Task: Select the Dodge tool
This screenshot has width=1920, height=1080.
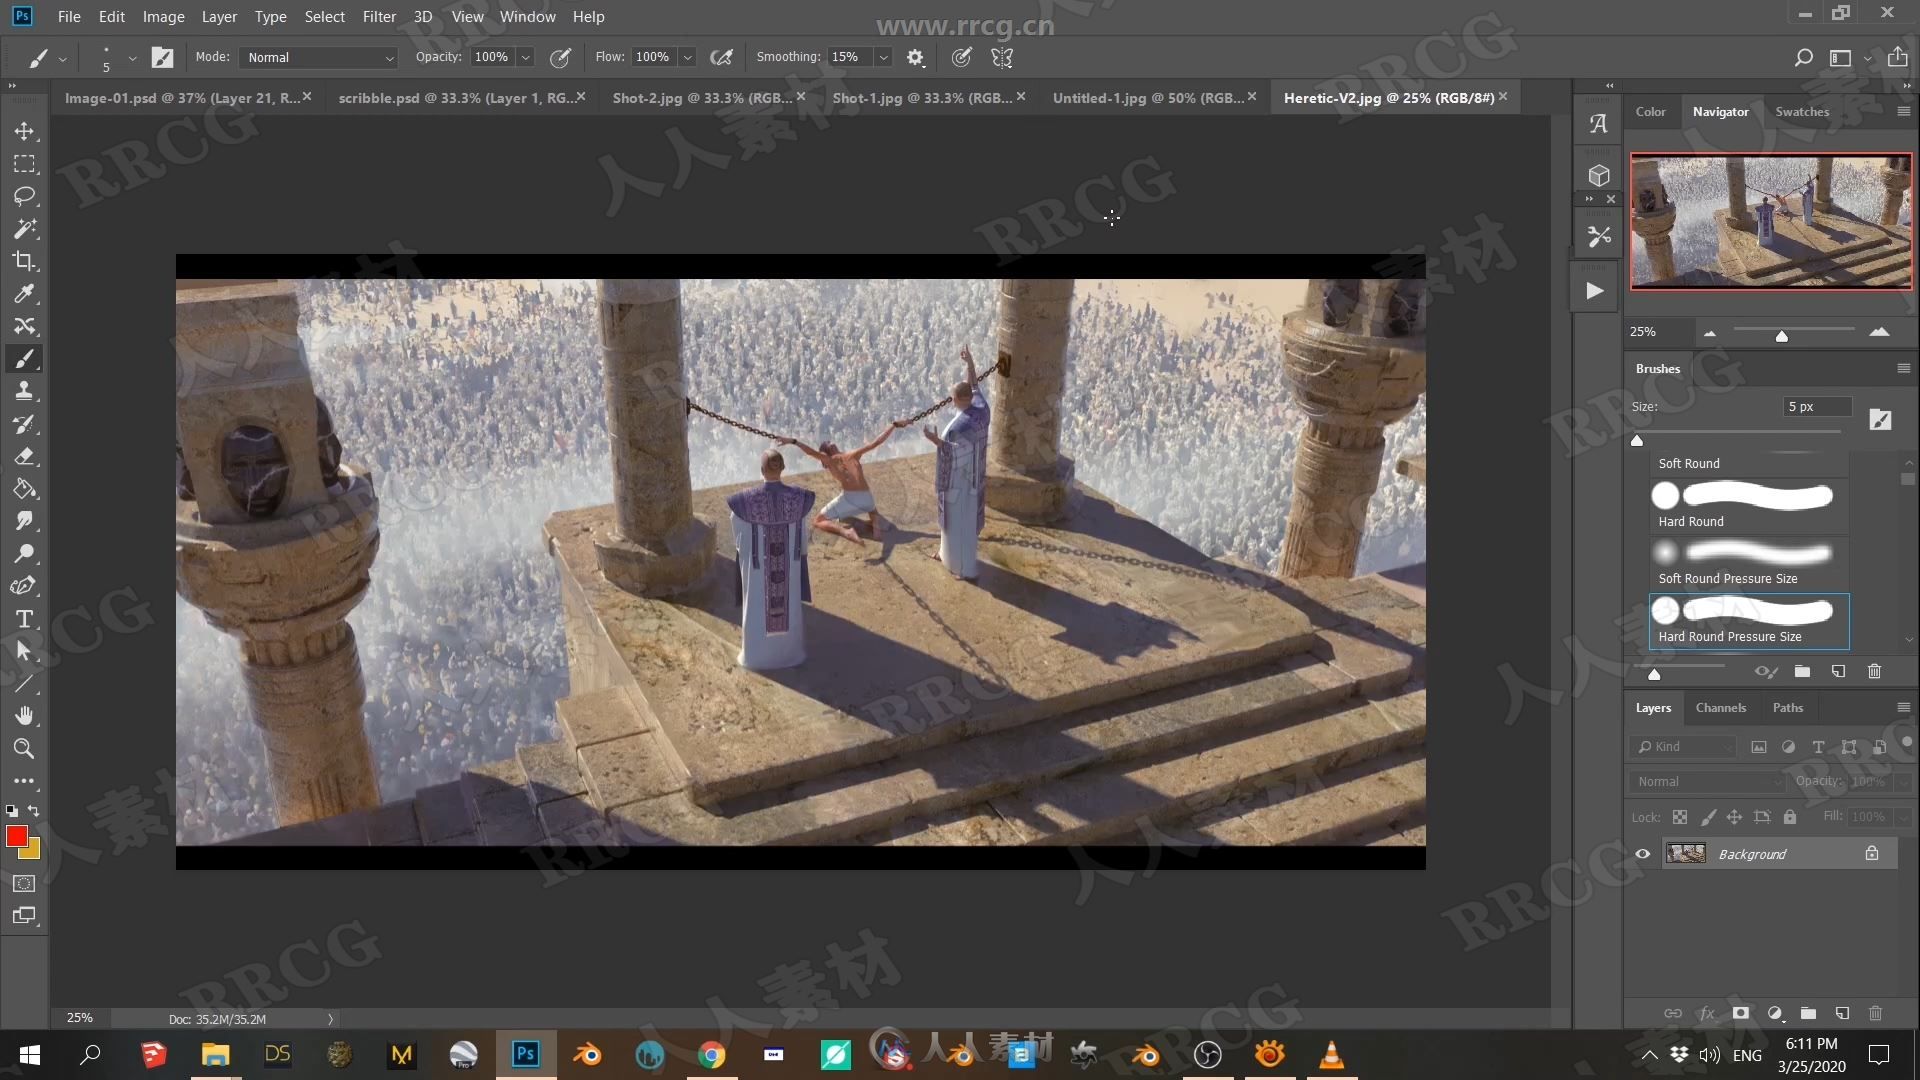Action: pyautogui.click(x=24, y=553)
